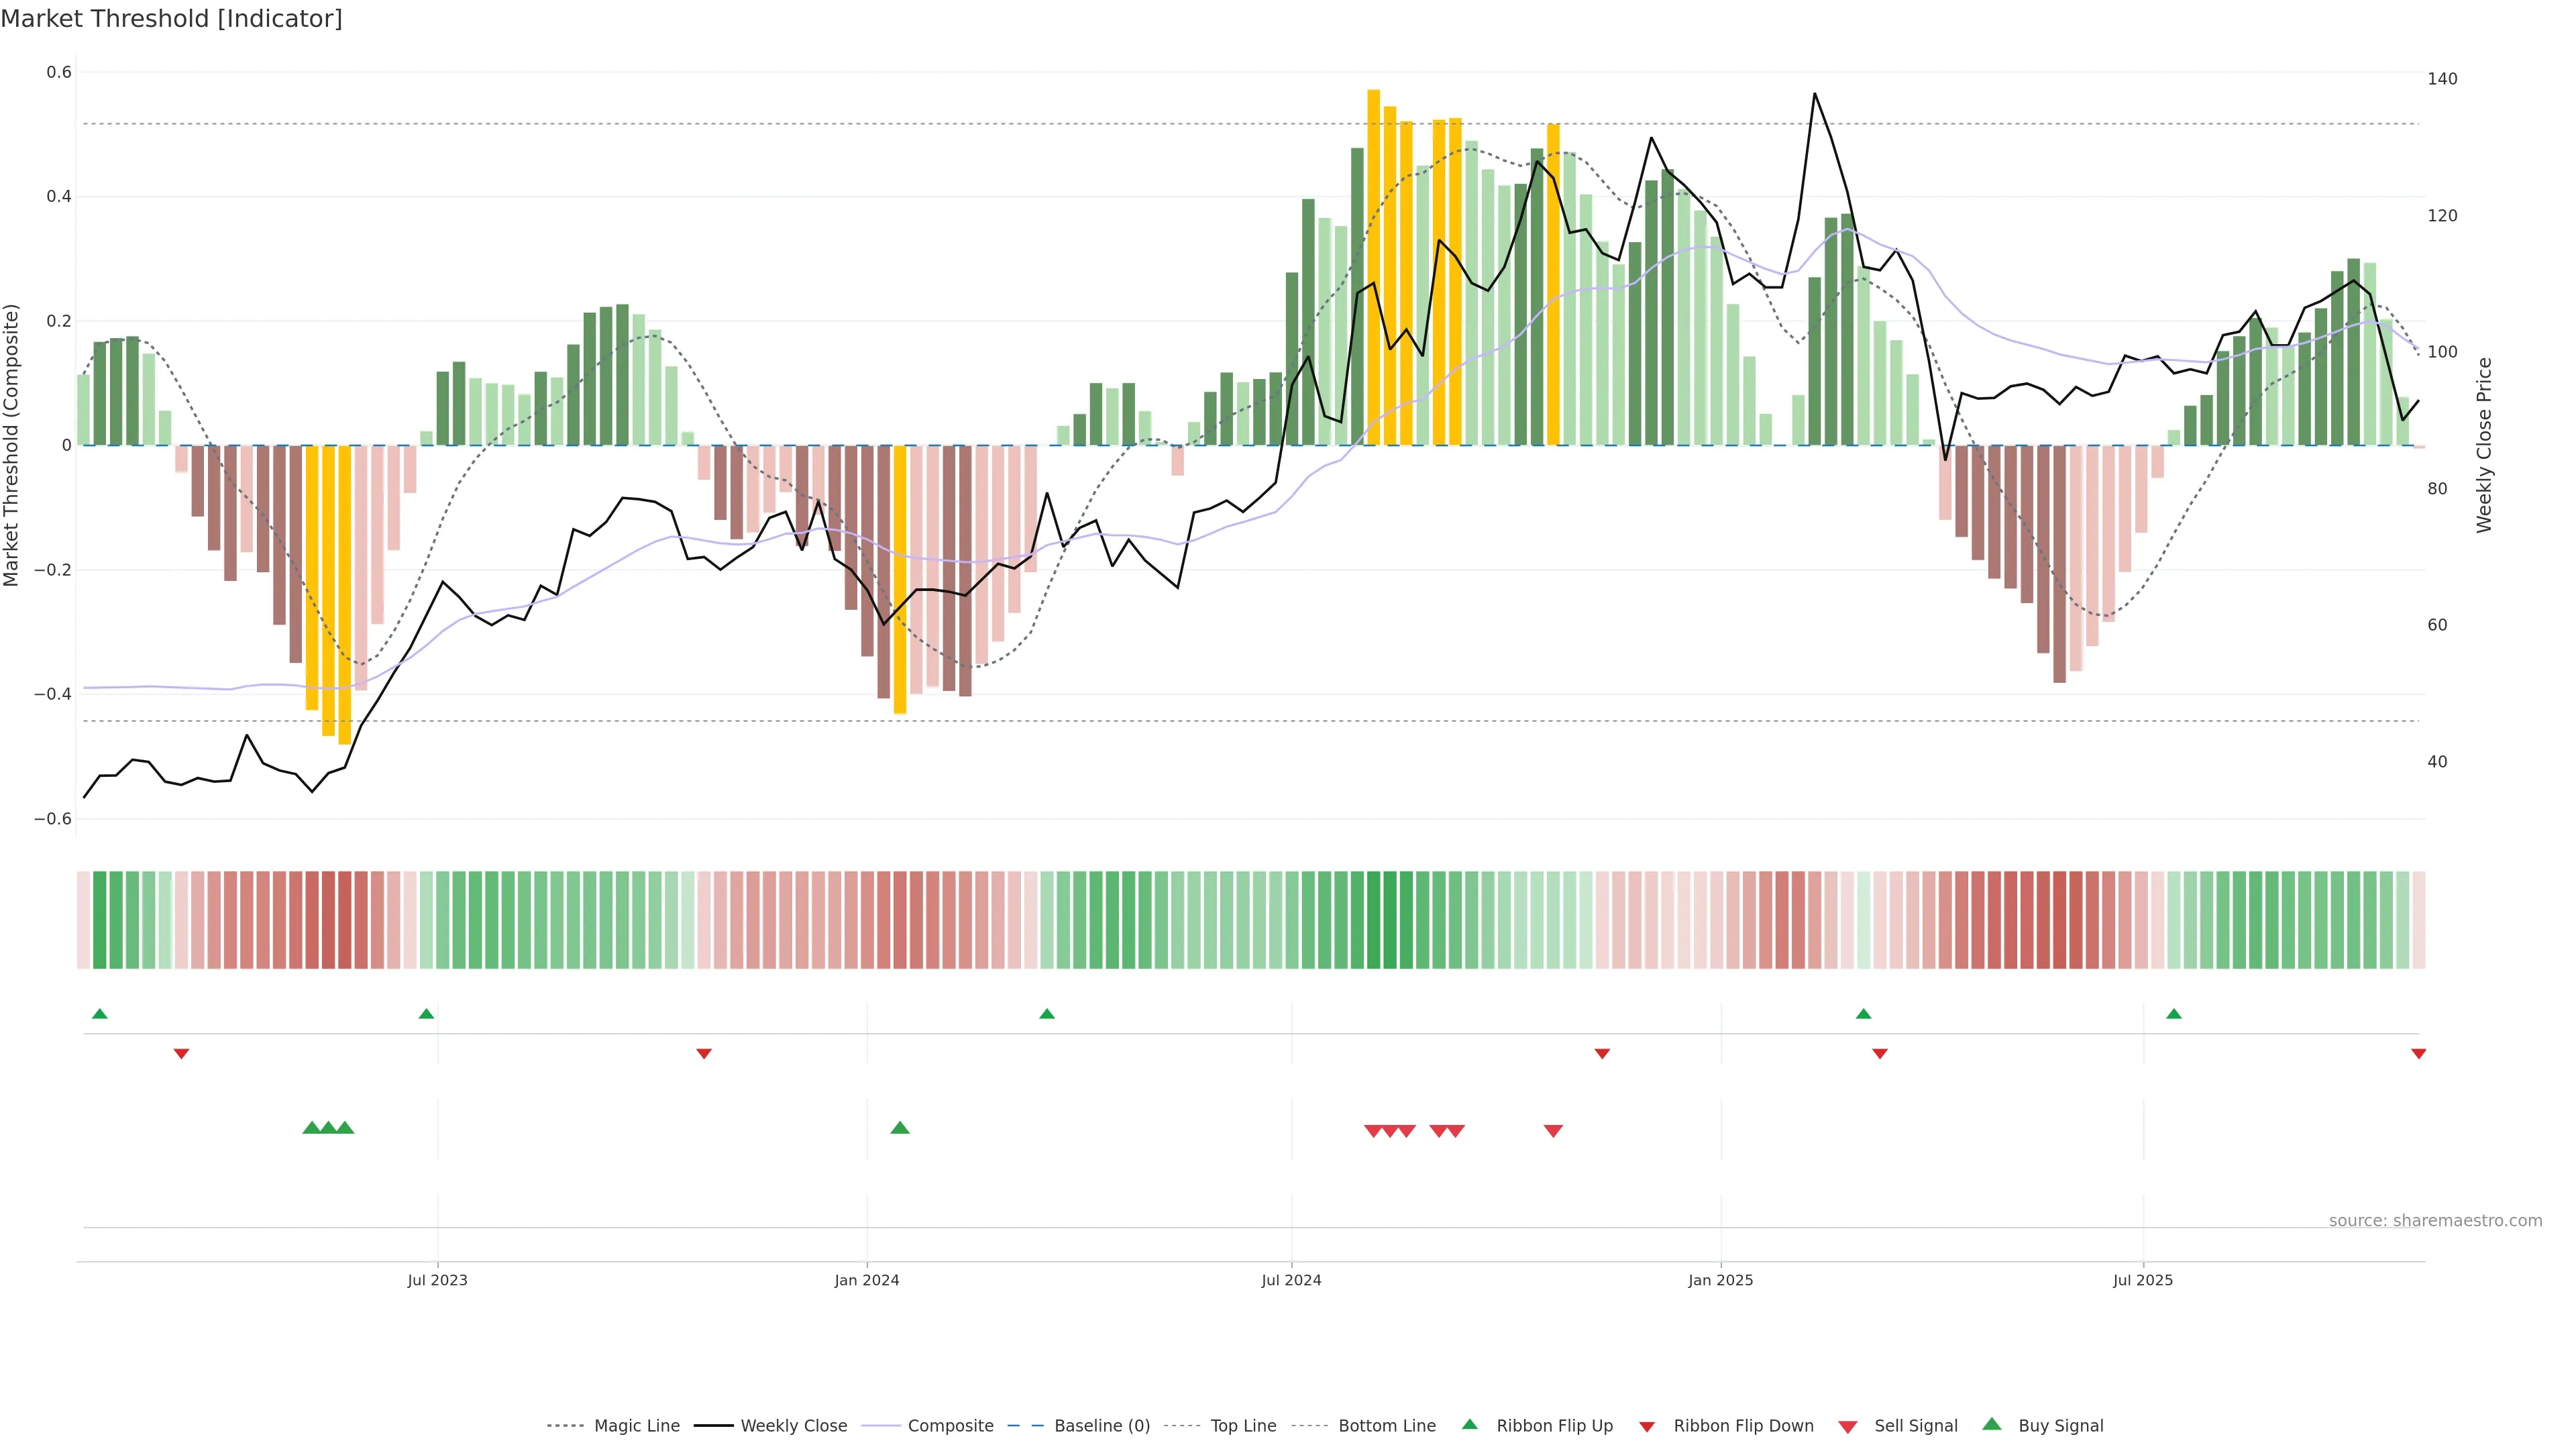Screen dimensions: 2576x1449
Task: Click the isolated rightmost Sell Signal marker
Action: point(1552,1131)
